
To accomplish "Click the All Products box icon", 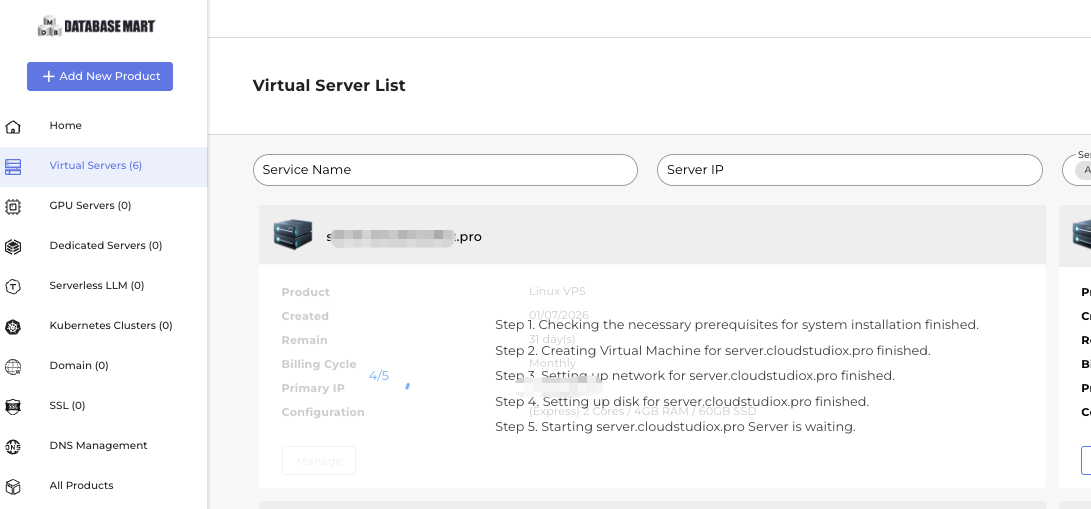I will click(13, 487).
